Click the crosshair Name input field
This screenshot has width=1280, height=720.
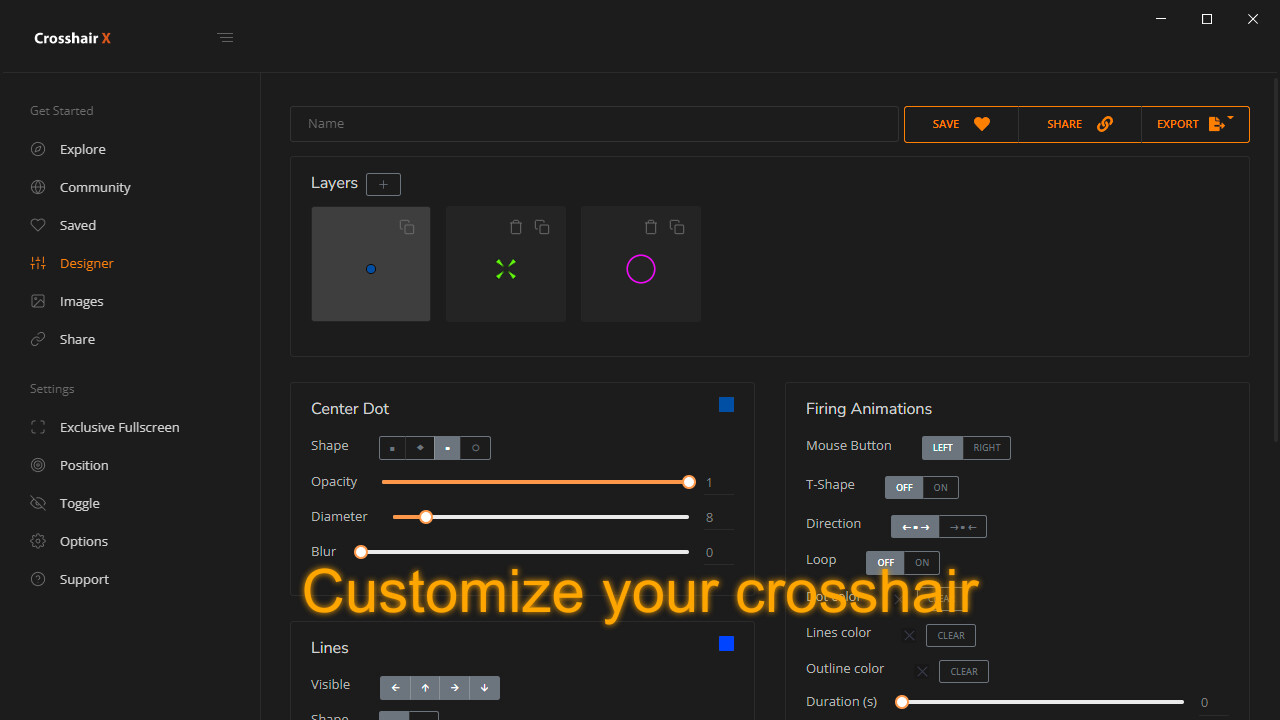[594, 124]
